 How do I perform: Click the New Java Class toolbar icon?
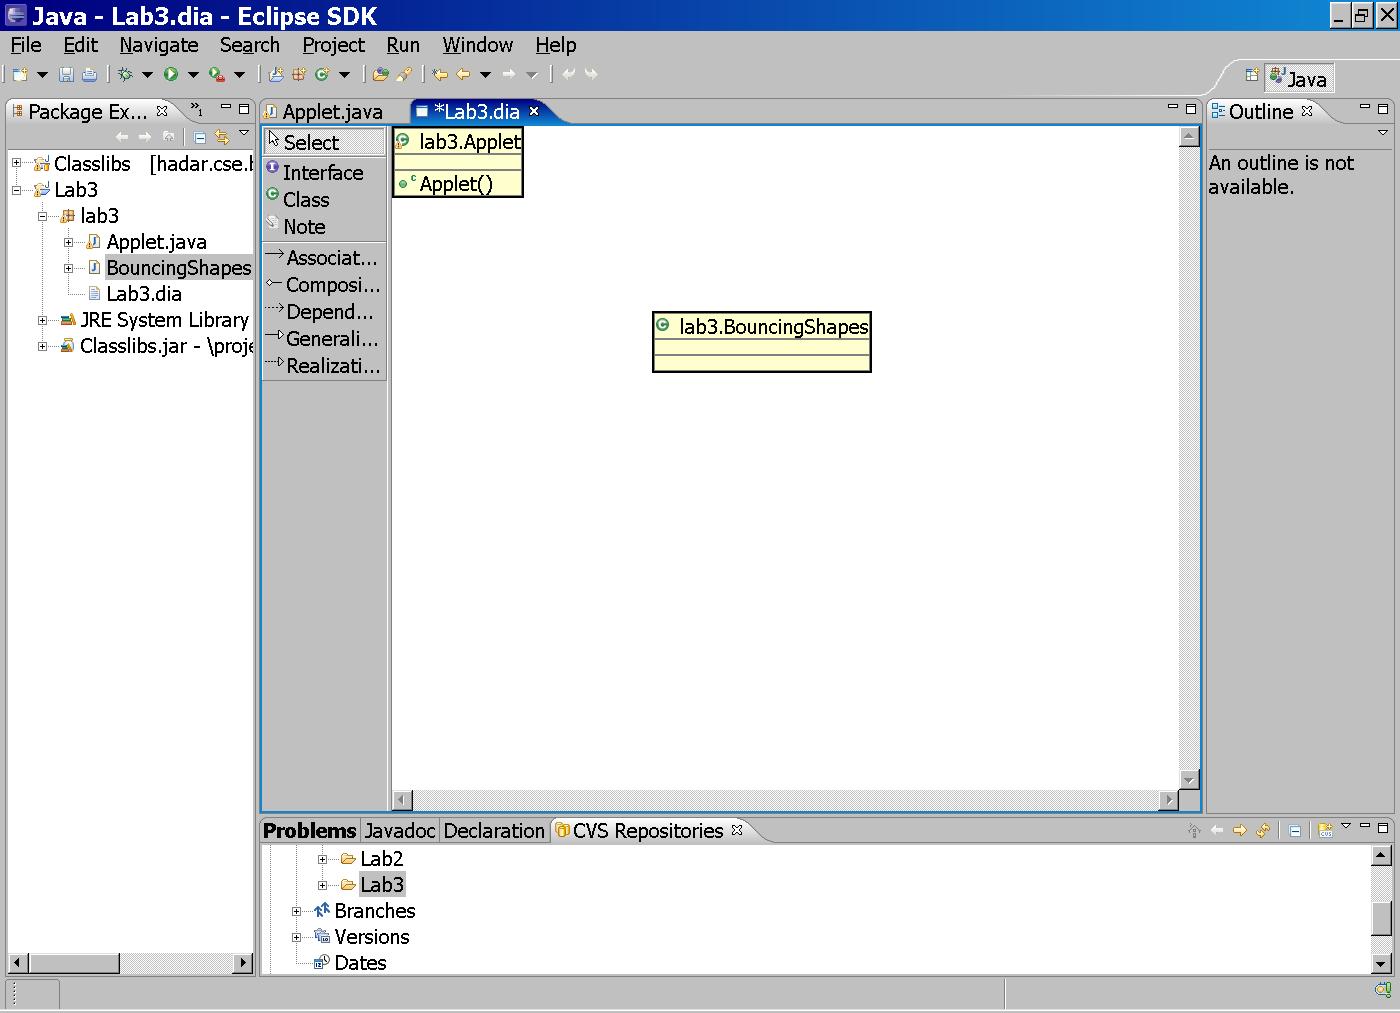pos(322,74)
